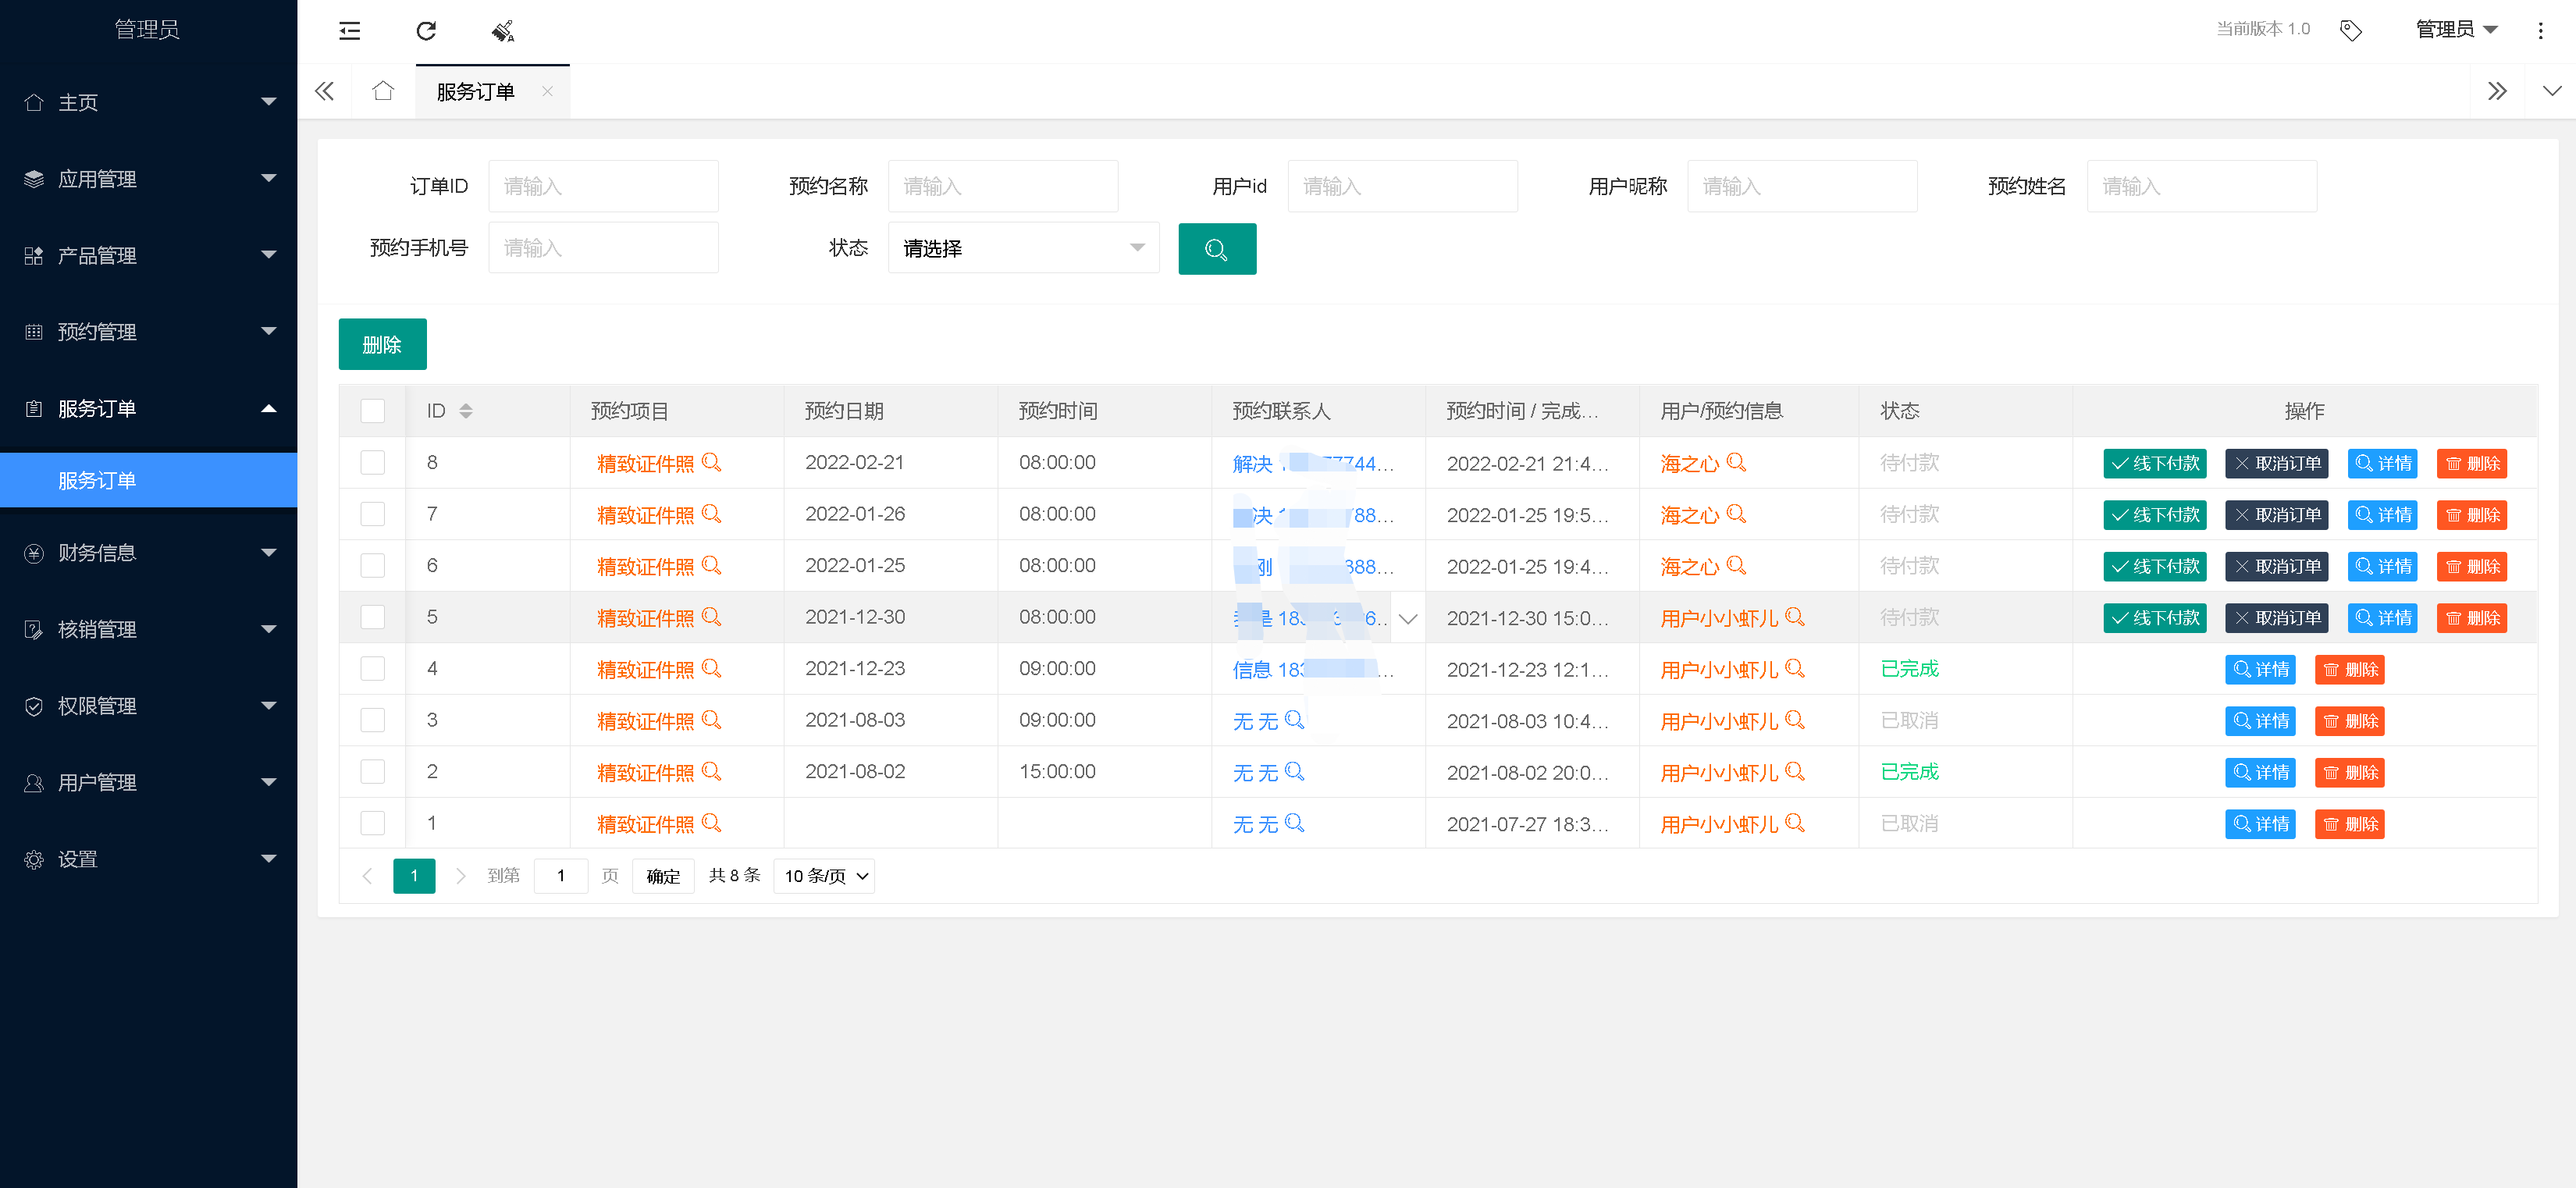This screenshot has width=2576, height=1188.
Task: Expand the 设置 sidebar menu
Action: (x=148, y=860)
